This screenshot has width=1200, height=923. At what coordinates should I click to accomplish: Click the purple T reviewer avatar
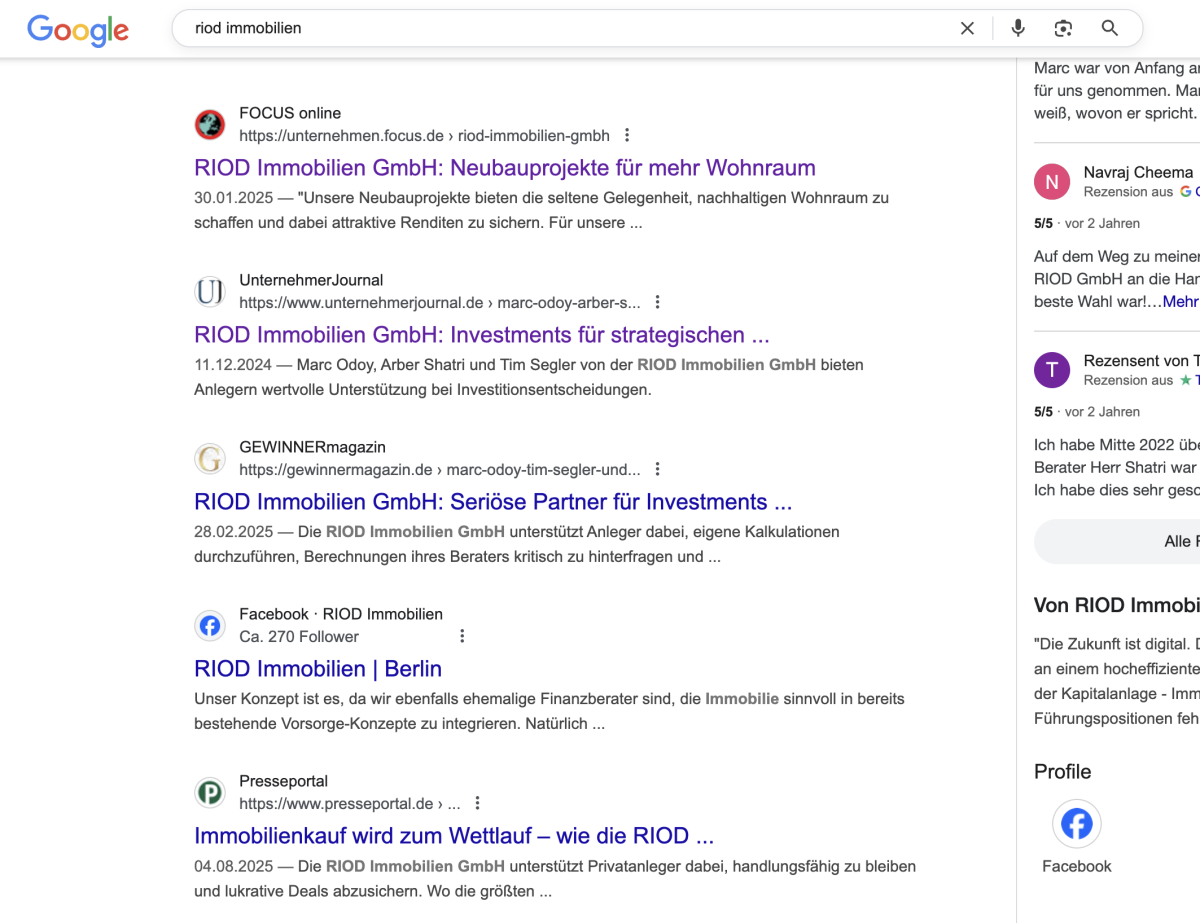(1051, 370)
